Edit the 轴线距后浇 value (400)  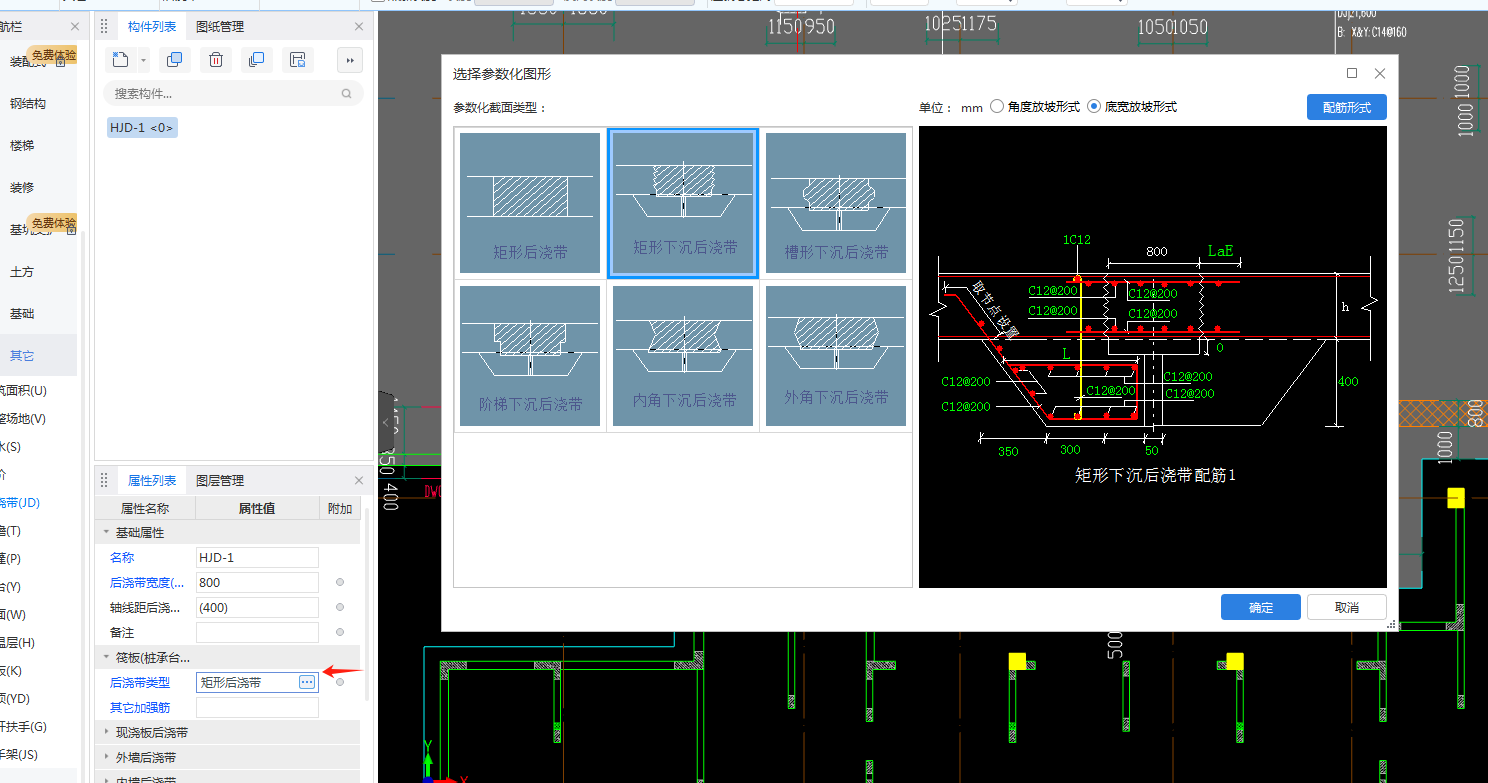(257, 608)
